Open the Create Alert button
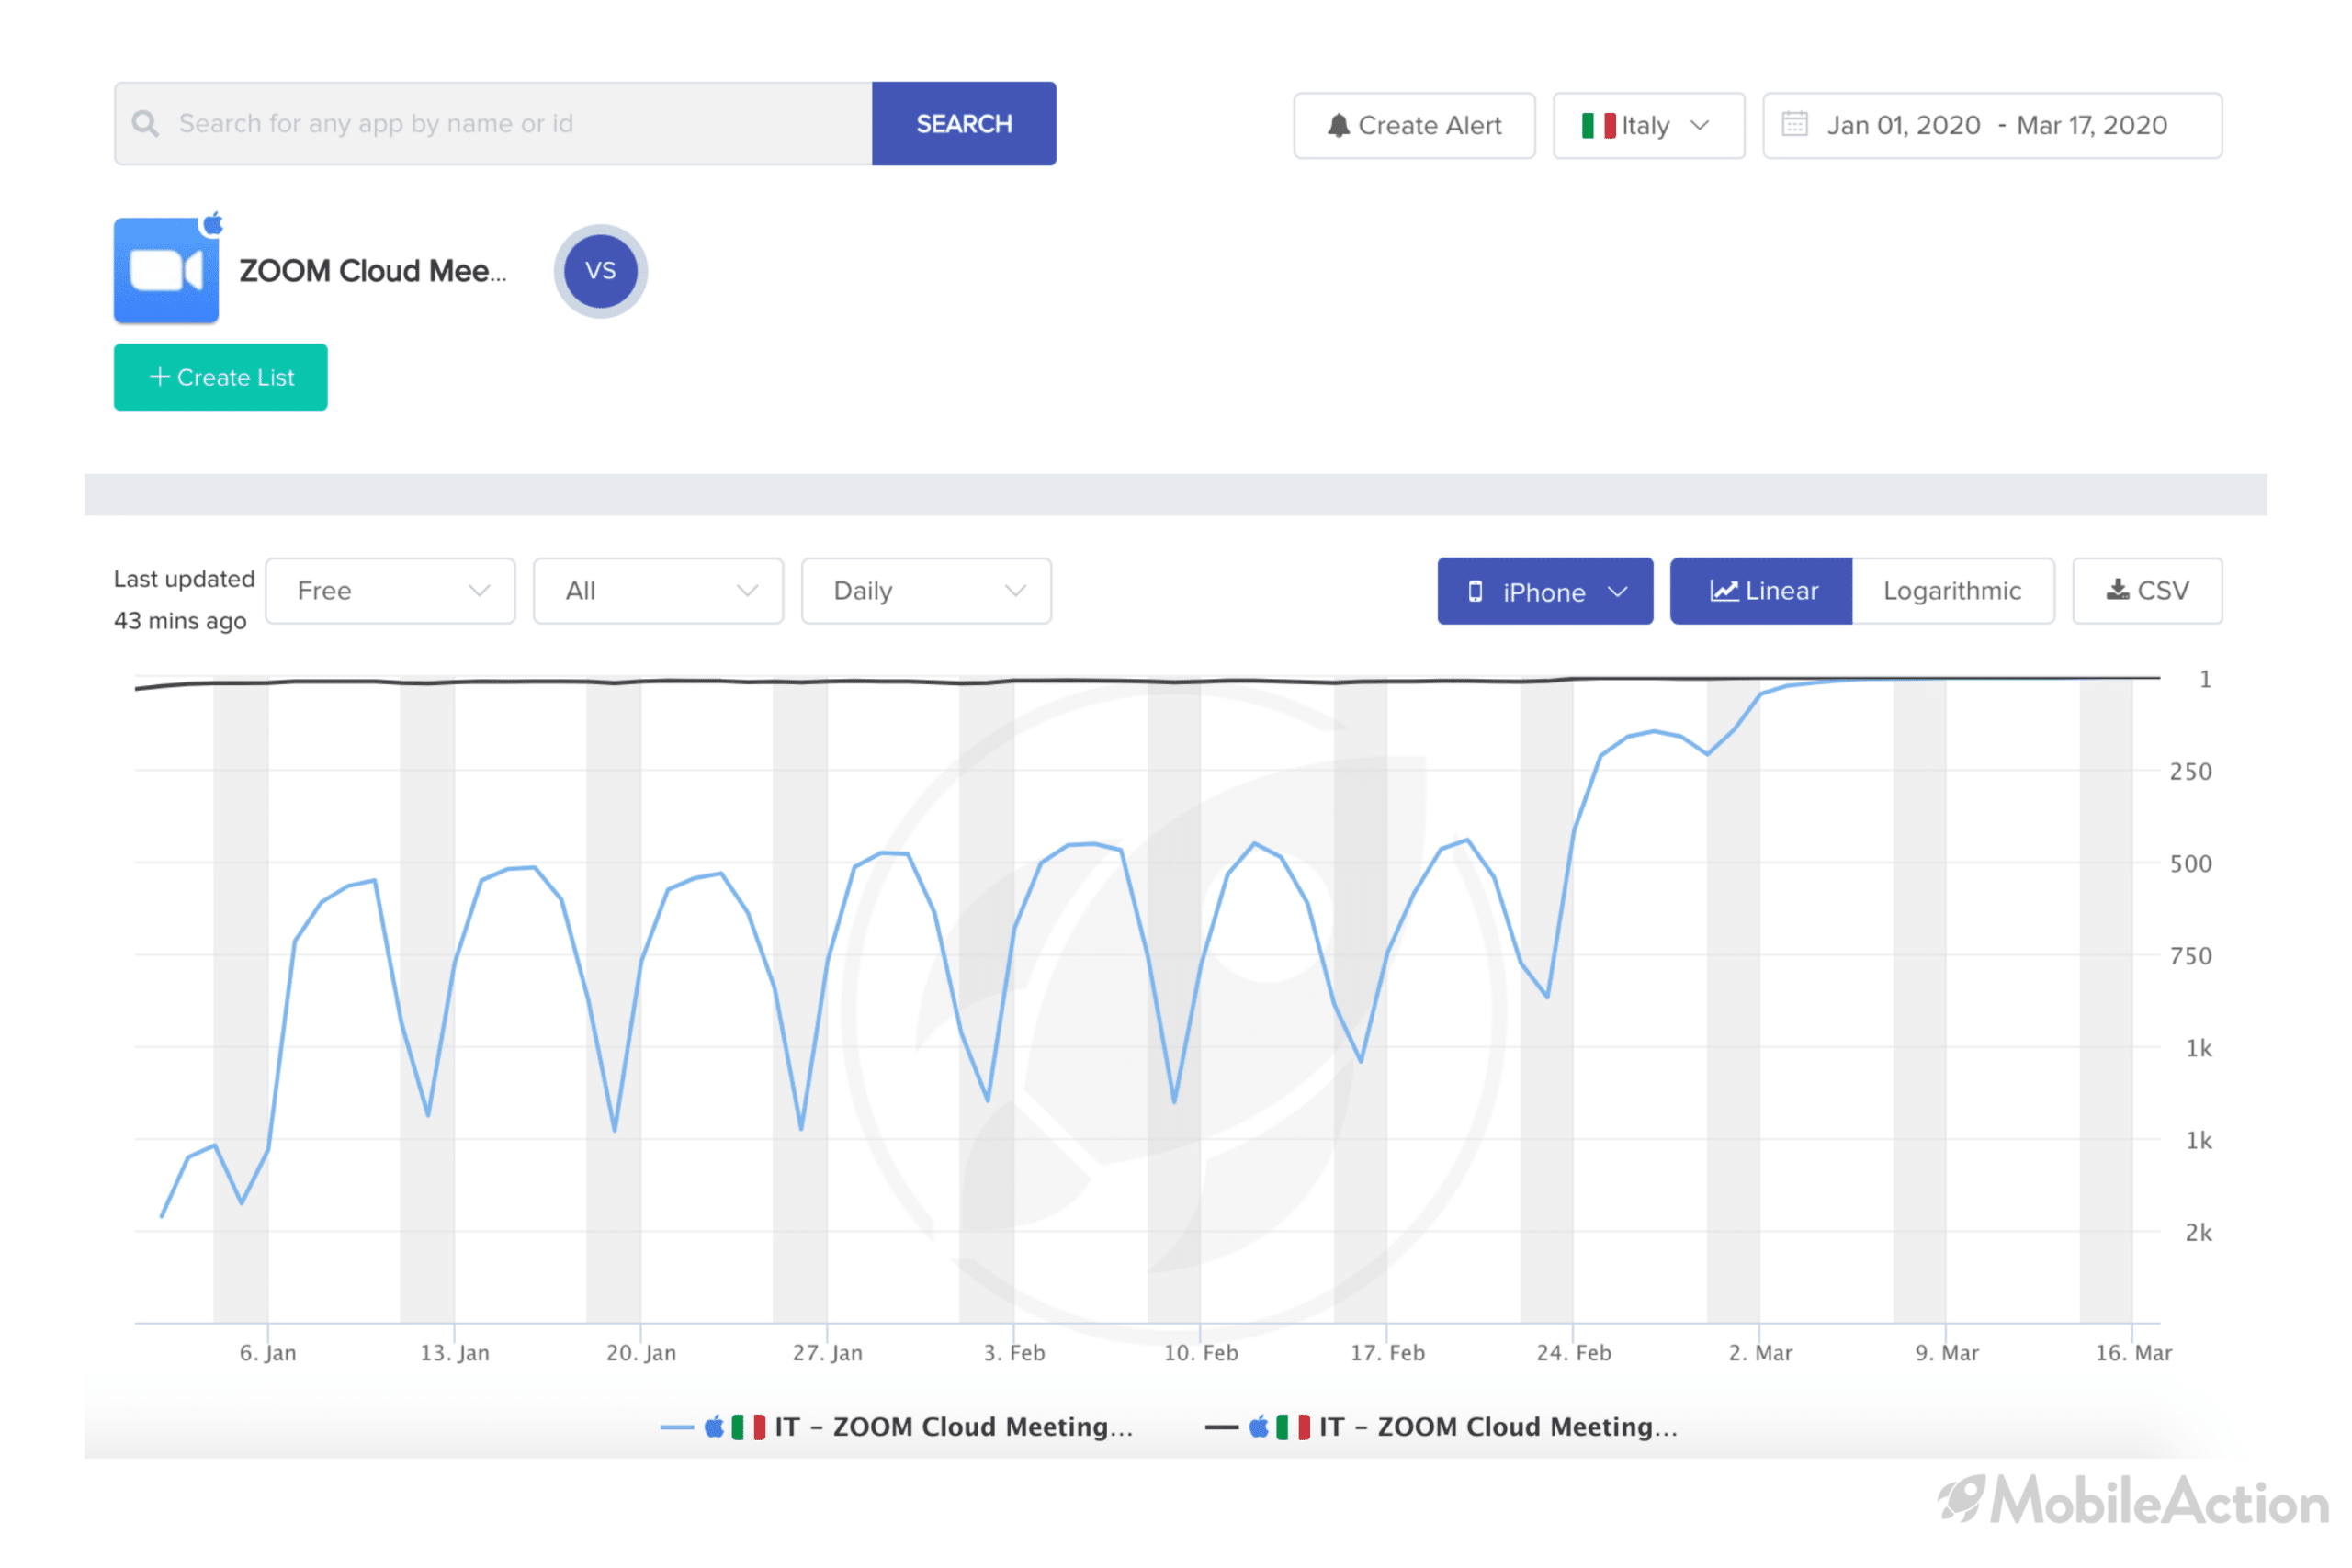The image size is (2352, 1568). (1414, 125)
